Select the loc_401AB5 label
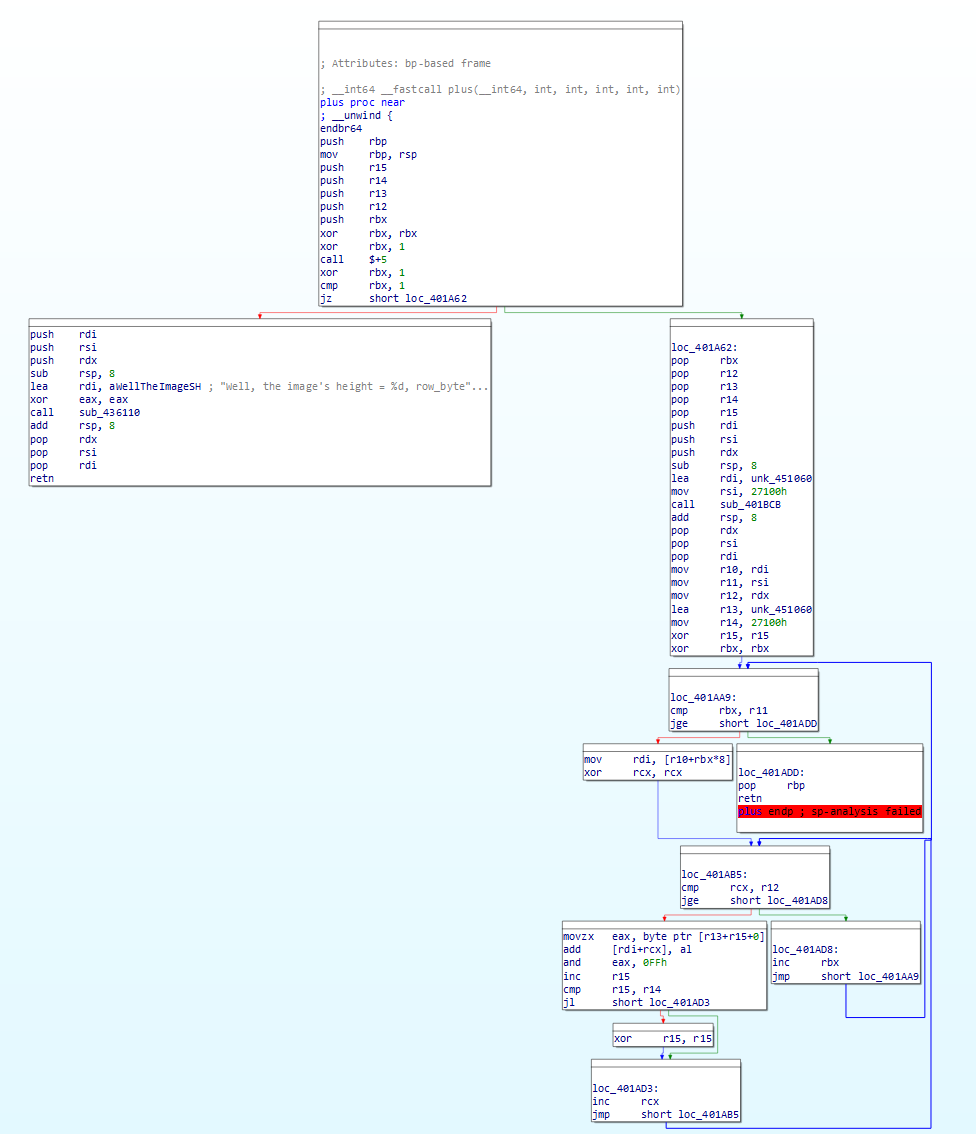This screenshot has width=976, height=1134. [715, 874]
